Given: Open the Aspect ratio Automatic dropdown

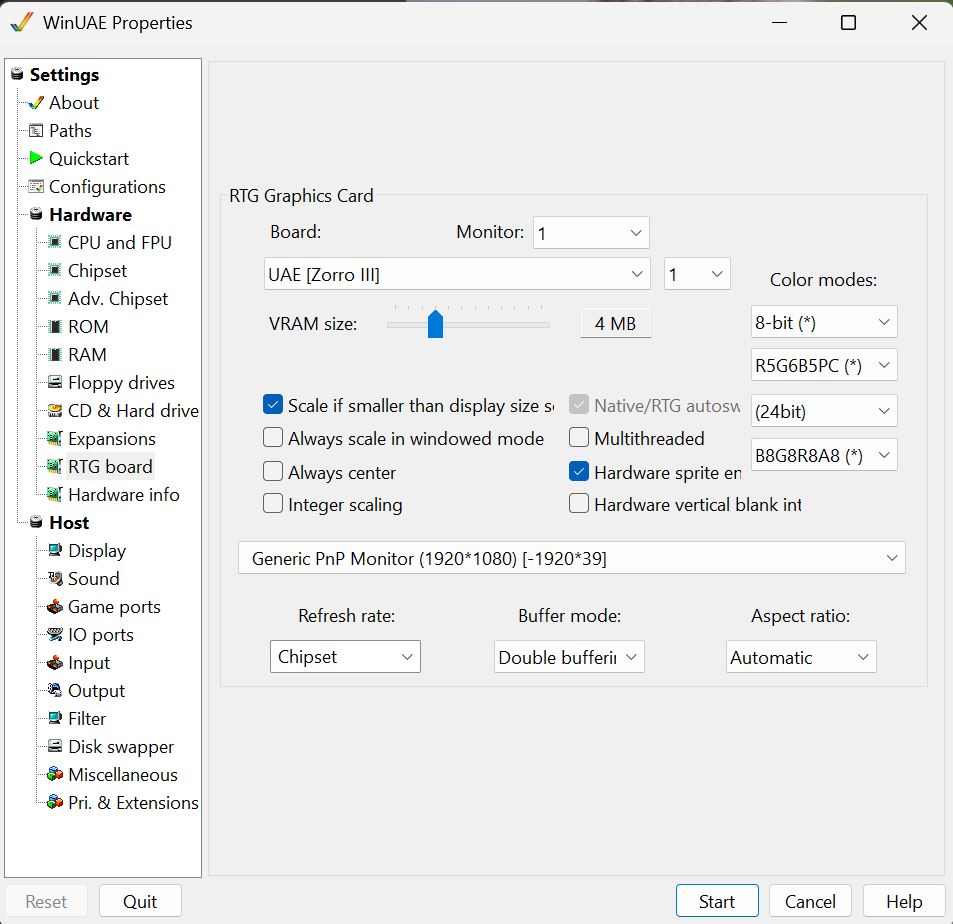Looking at the screenshot, I should [x=801, y=657].
